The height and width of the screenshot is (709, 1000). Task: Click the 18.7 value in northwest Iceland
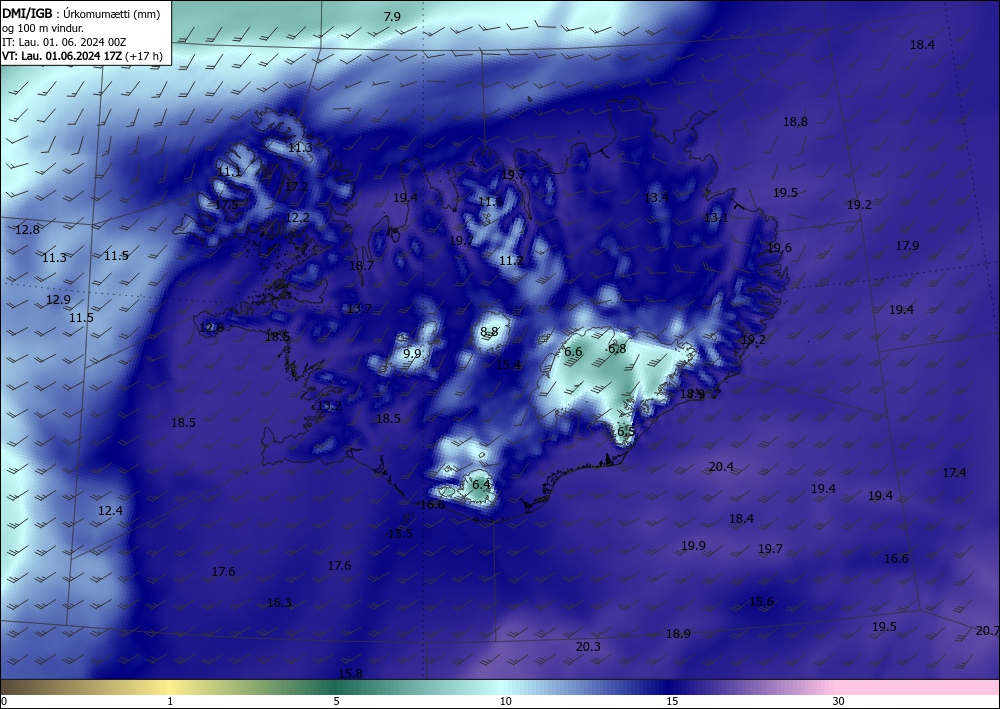coord(362,265)
